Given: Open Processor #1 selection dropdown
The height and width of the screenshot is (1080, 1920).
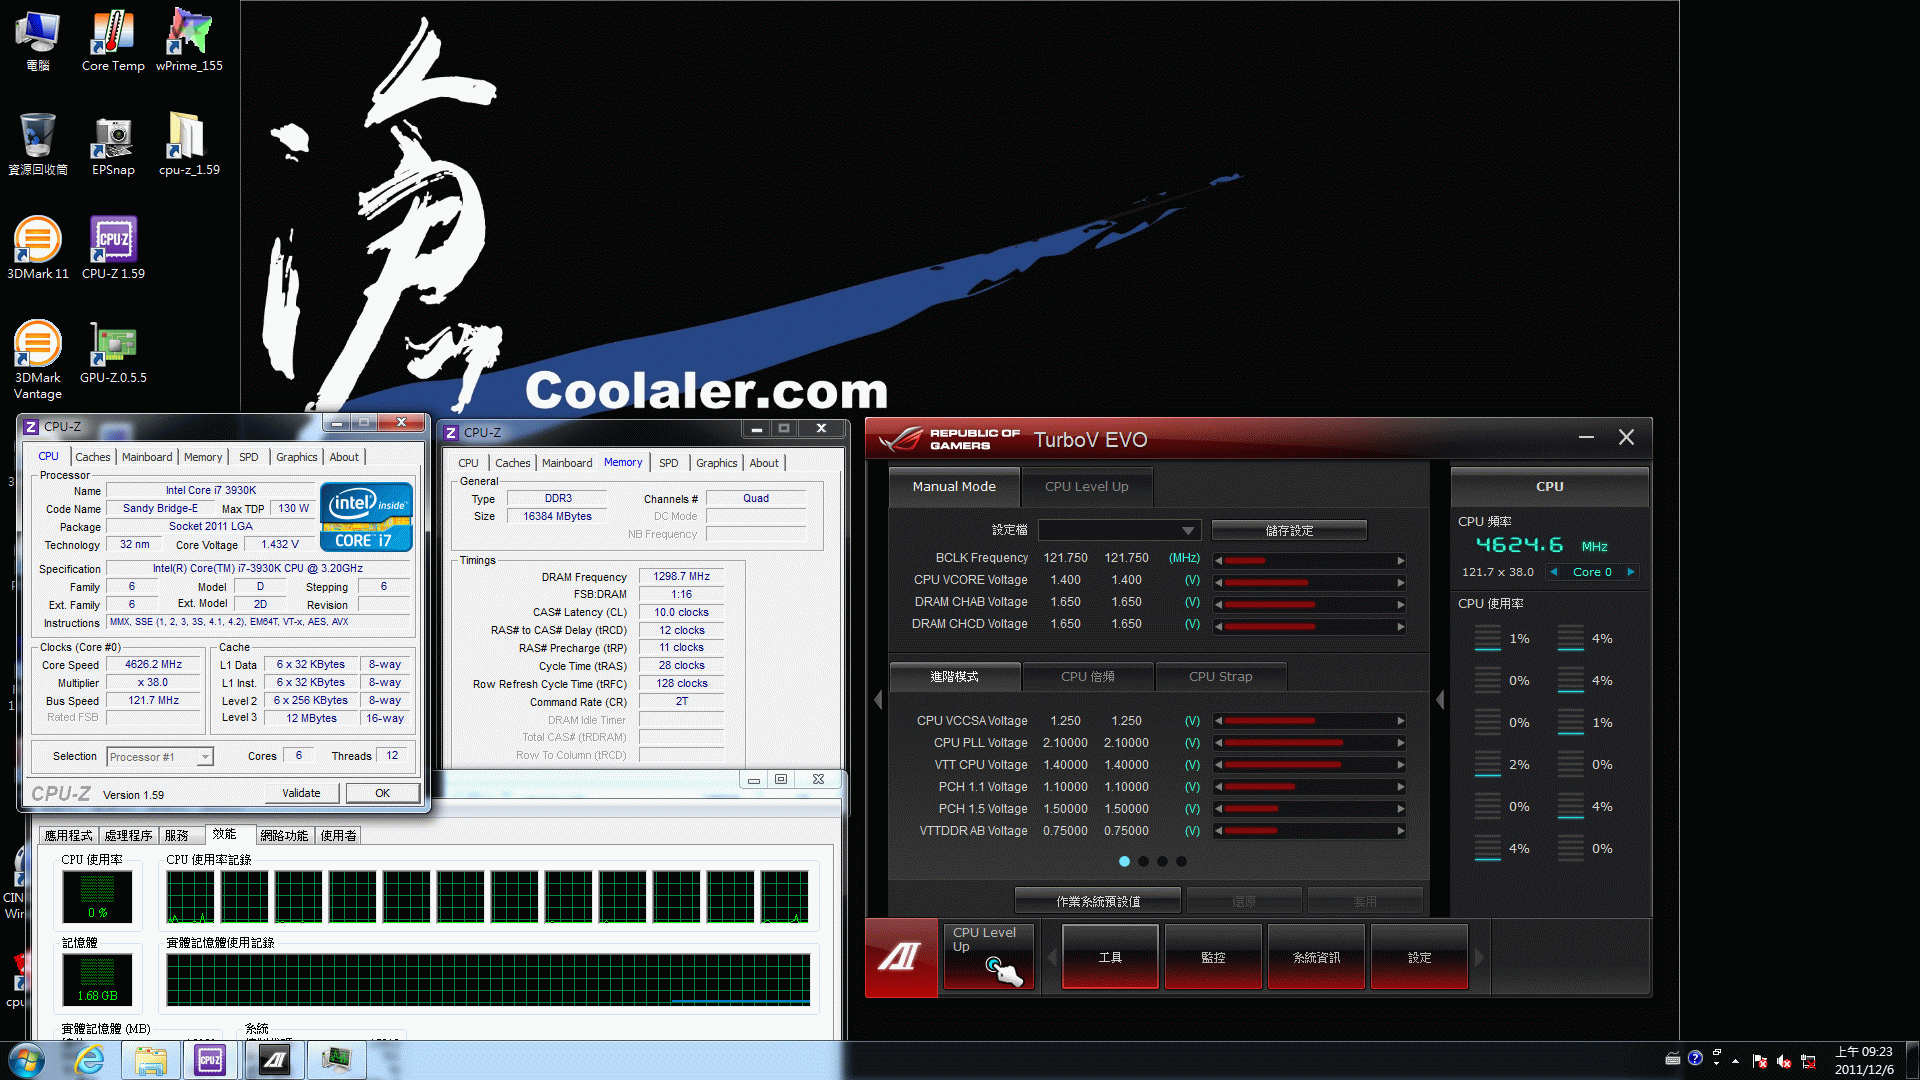Looking at the screenshot, I should coord(160,757).
